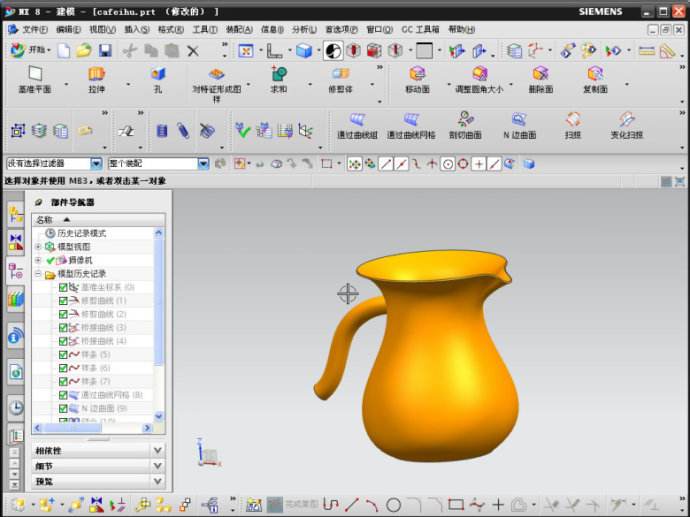Uncheck the 样条 (5) feature checkbox
Screen dimensions: 690x517
coord(63,355)
